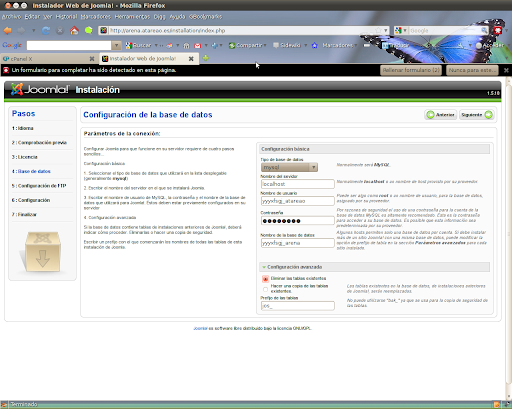Open the Editar menu

[x=32, y=16]
